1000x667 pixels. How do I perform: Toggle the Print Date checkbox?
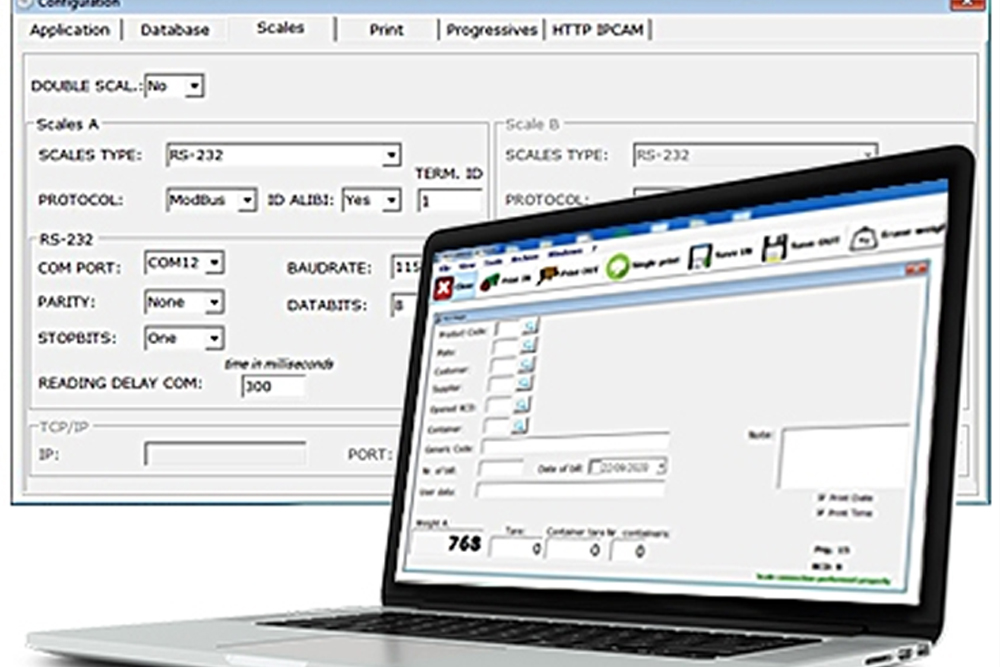click(x=822, y=497)
